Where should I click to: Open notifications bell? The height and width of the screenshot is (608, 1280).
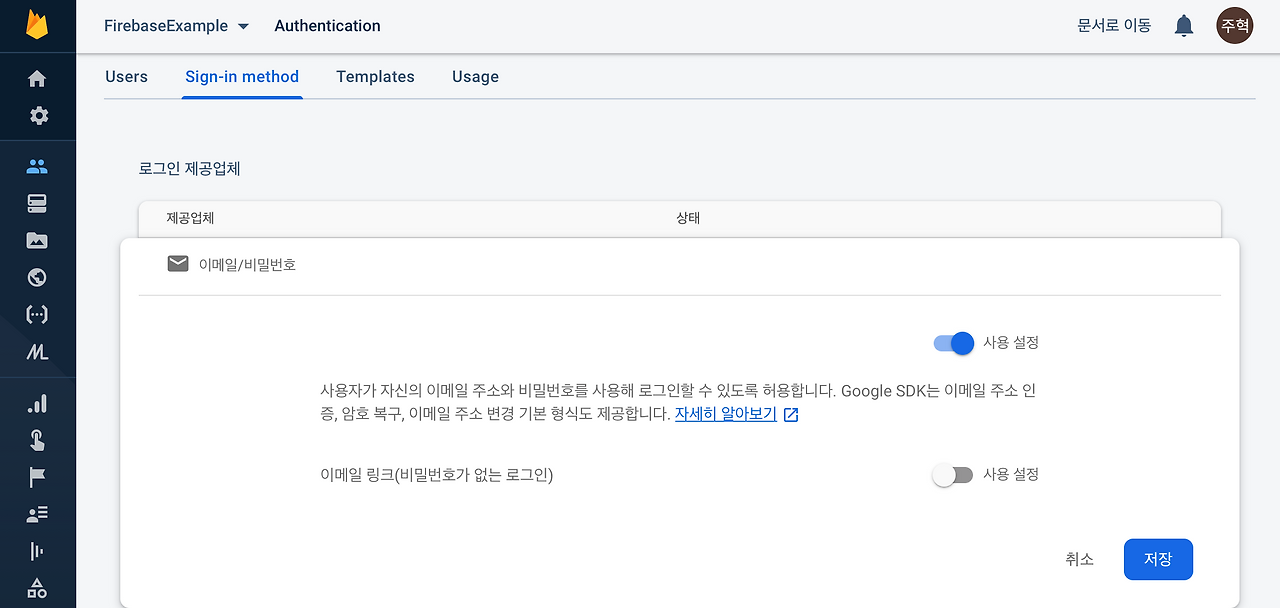[x=1184, y=26]
